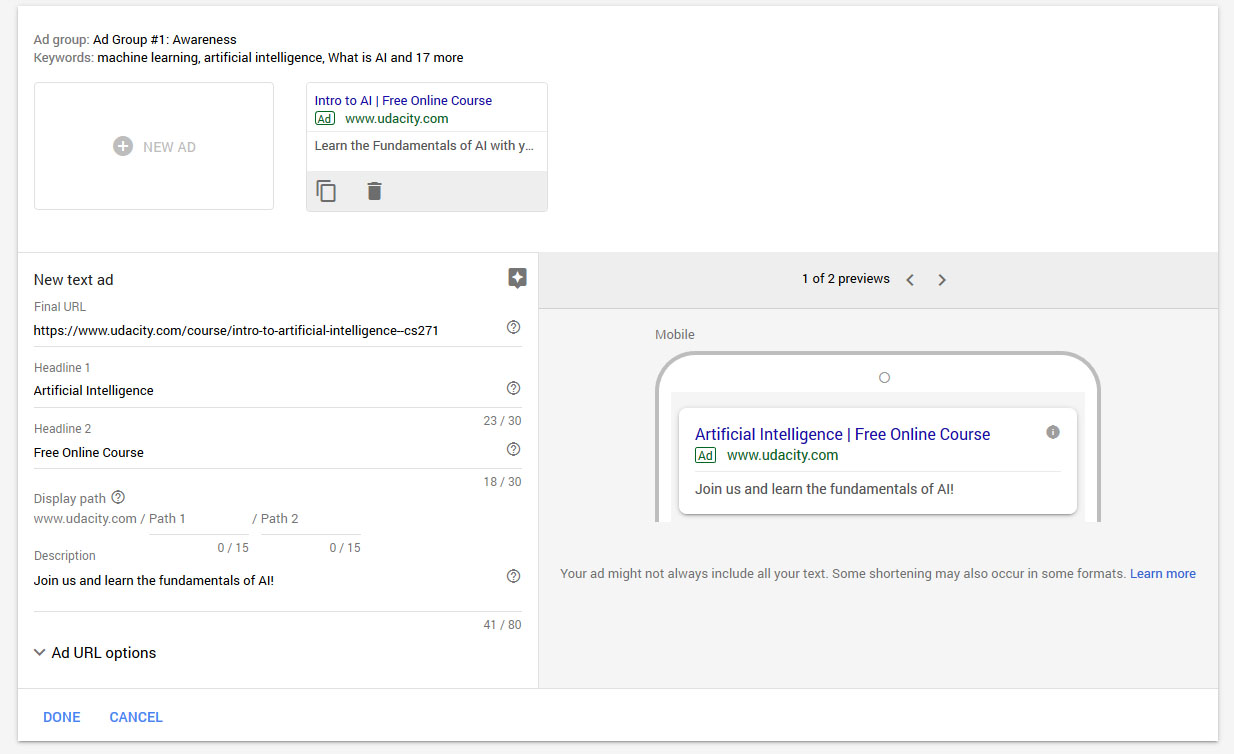Click Ad Group #1: Awareness text

[165, 40]
